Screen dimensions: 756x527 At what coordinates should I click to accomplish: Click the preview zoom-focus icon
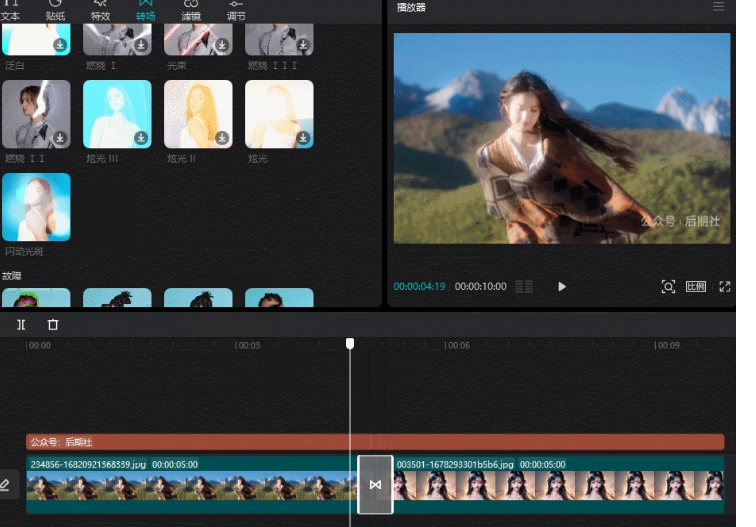tap(668, 287)
